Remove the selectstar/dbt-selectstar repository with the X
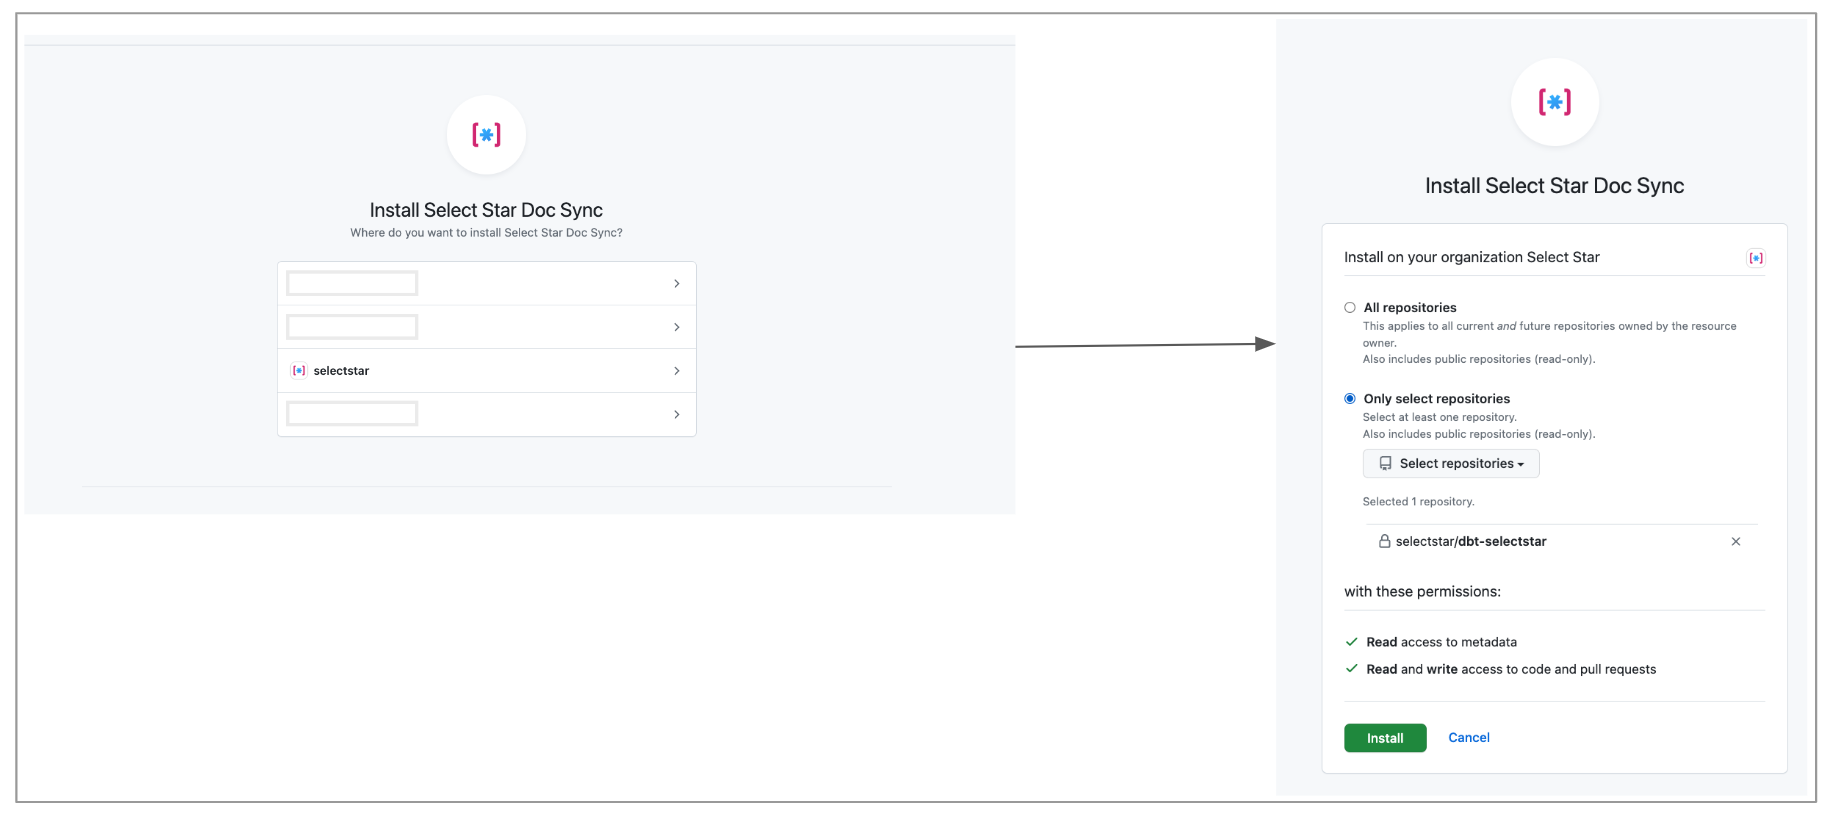 (x=1736, y=541)
